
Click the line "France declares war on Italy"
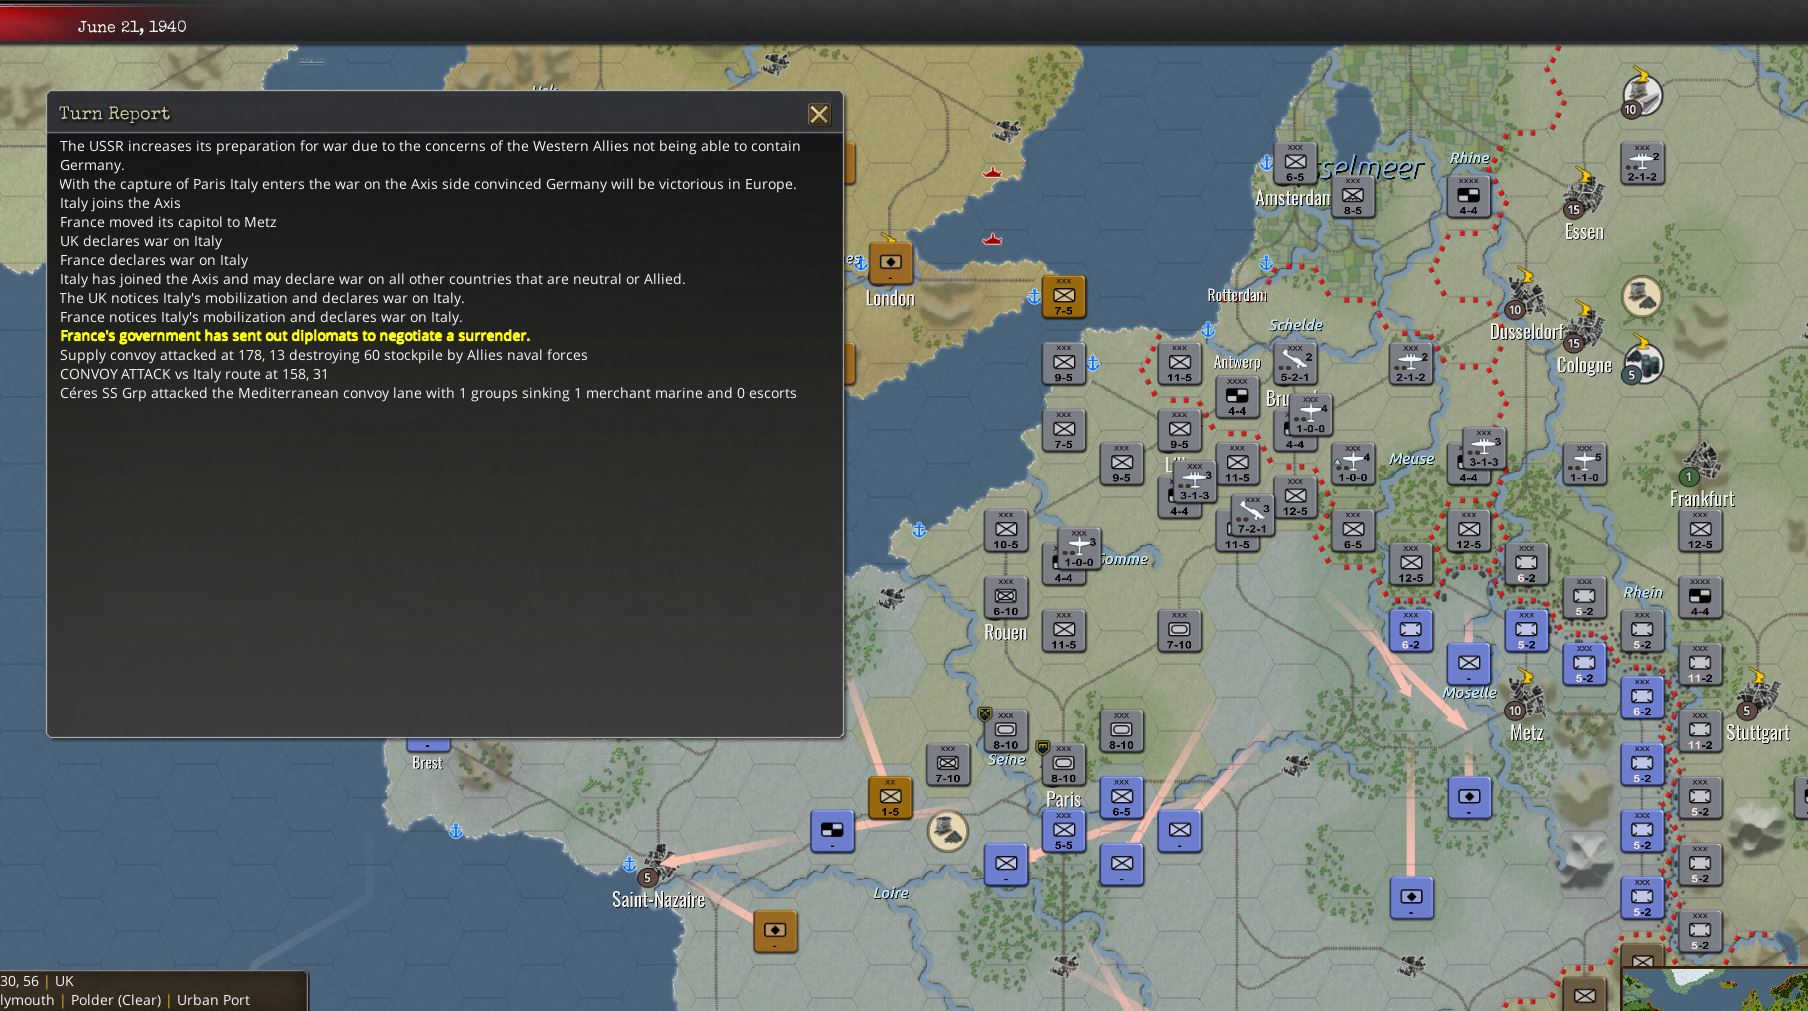154,260
